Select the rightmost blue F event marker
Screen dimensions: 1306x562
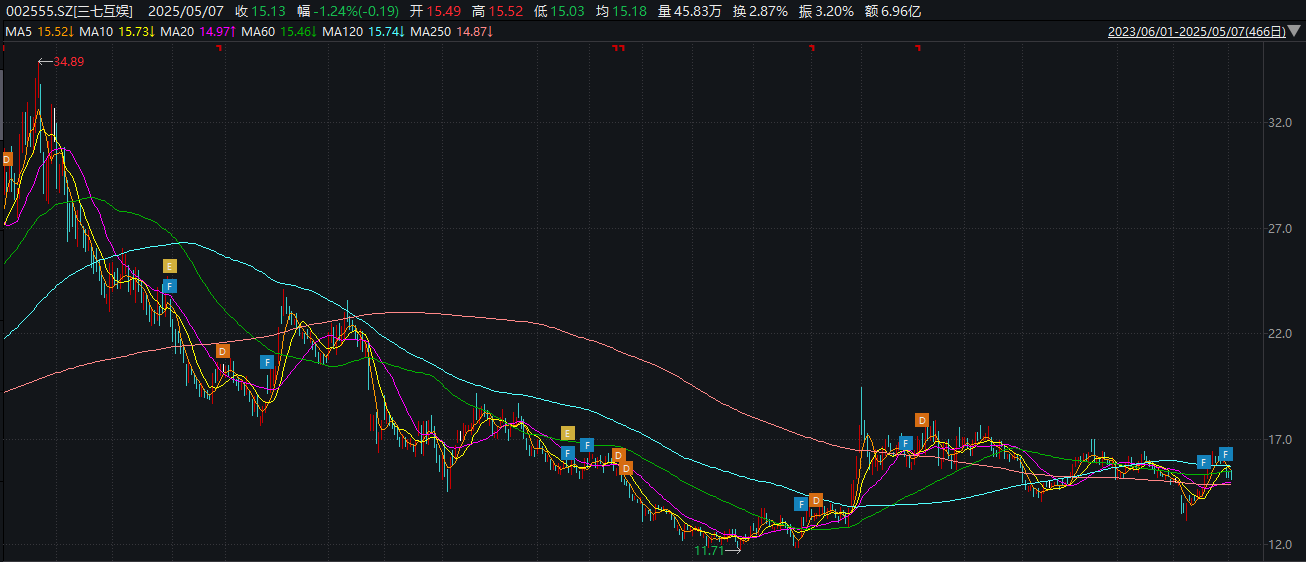[x=1226, y=454]
